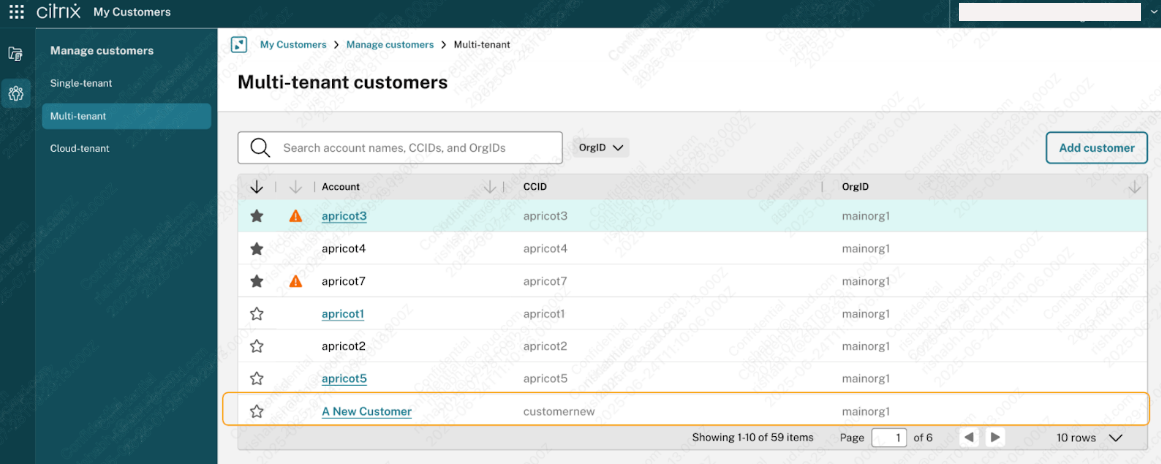1161x464 pixels.
Task: Click the warning icon next to apricot3
Action: pyautogui.click(x=295, y=216)
